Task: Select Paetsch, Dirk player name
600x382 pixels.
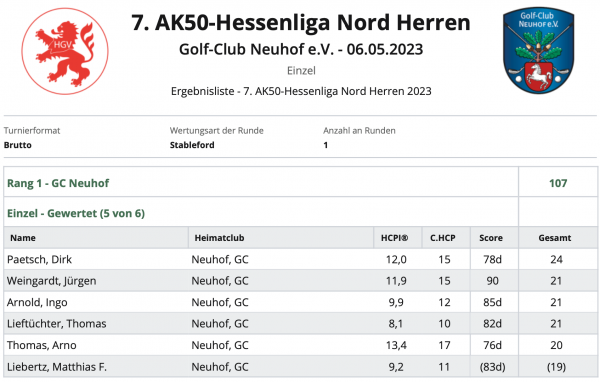Action: [39, 260]
